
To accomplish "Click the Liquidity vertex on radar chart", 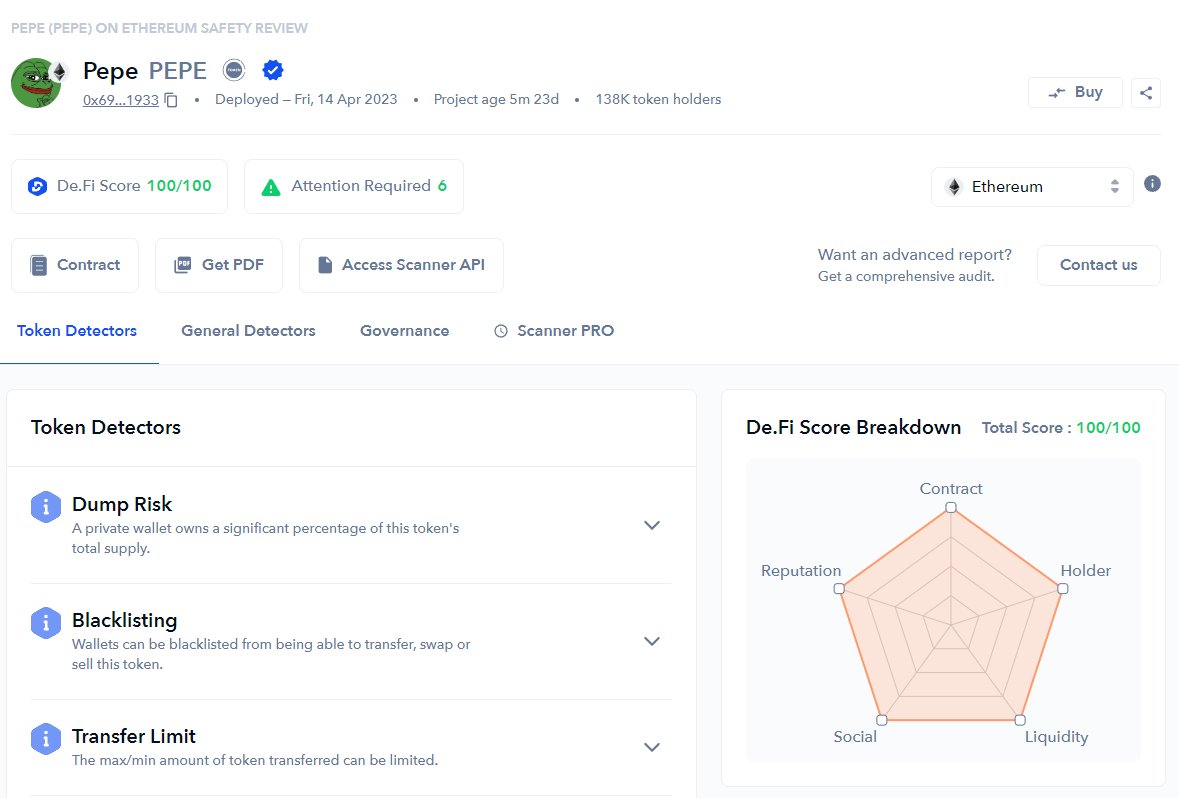I will tap(1020, 721).
